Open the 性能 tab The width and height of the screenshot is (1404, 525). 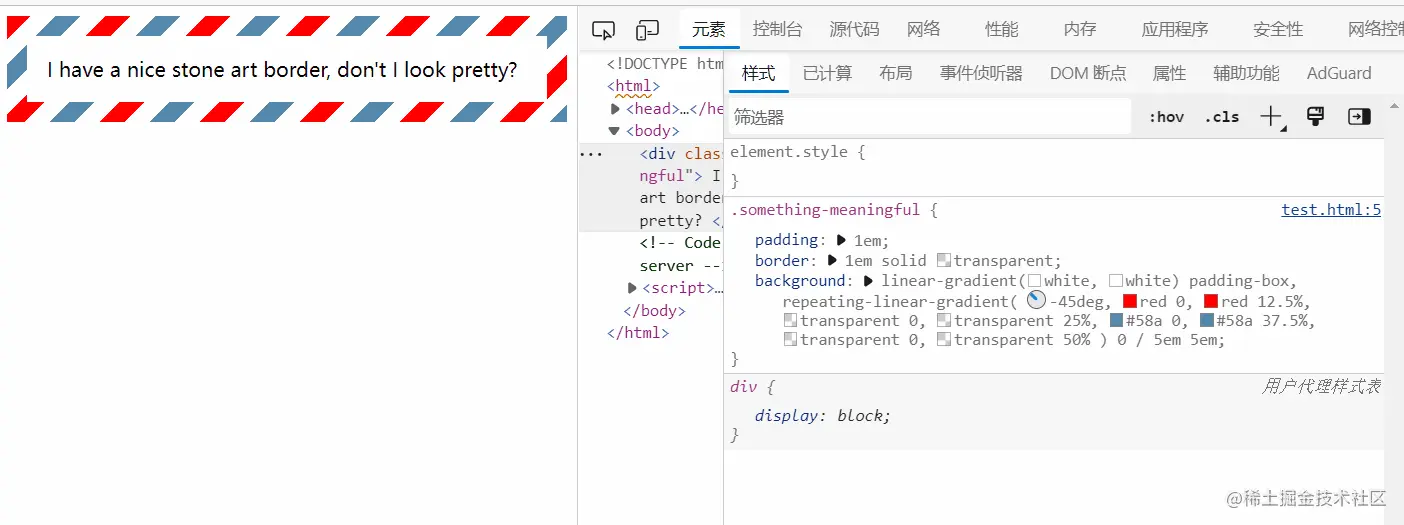(x=1001, y=30)
